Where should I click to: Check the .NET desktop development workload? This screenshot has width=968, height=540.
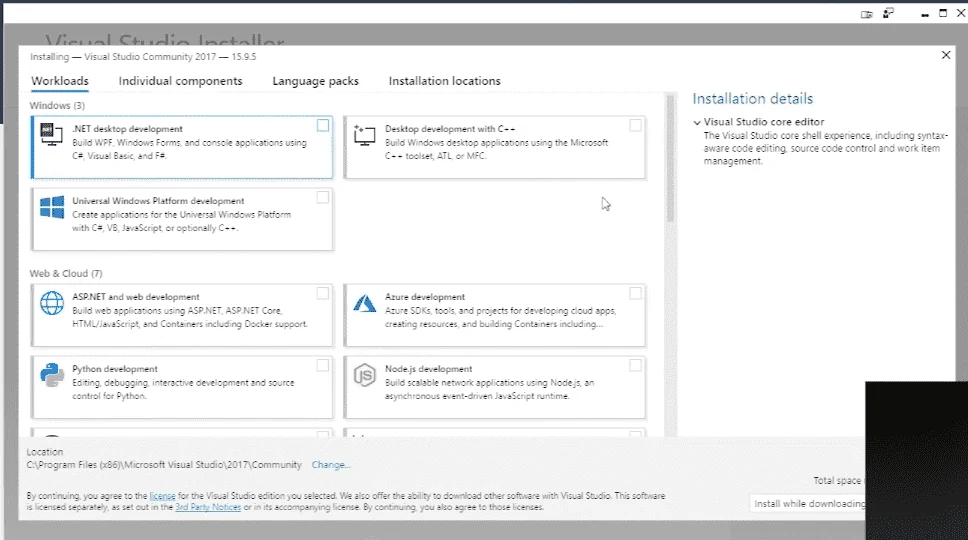click(x=323, y=125)
